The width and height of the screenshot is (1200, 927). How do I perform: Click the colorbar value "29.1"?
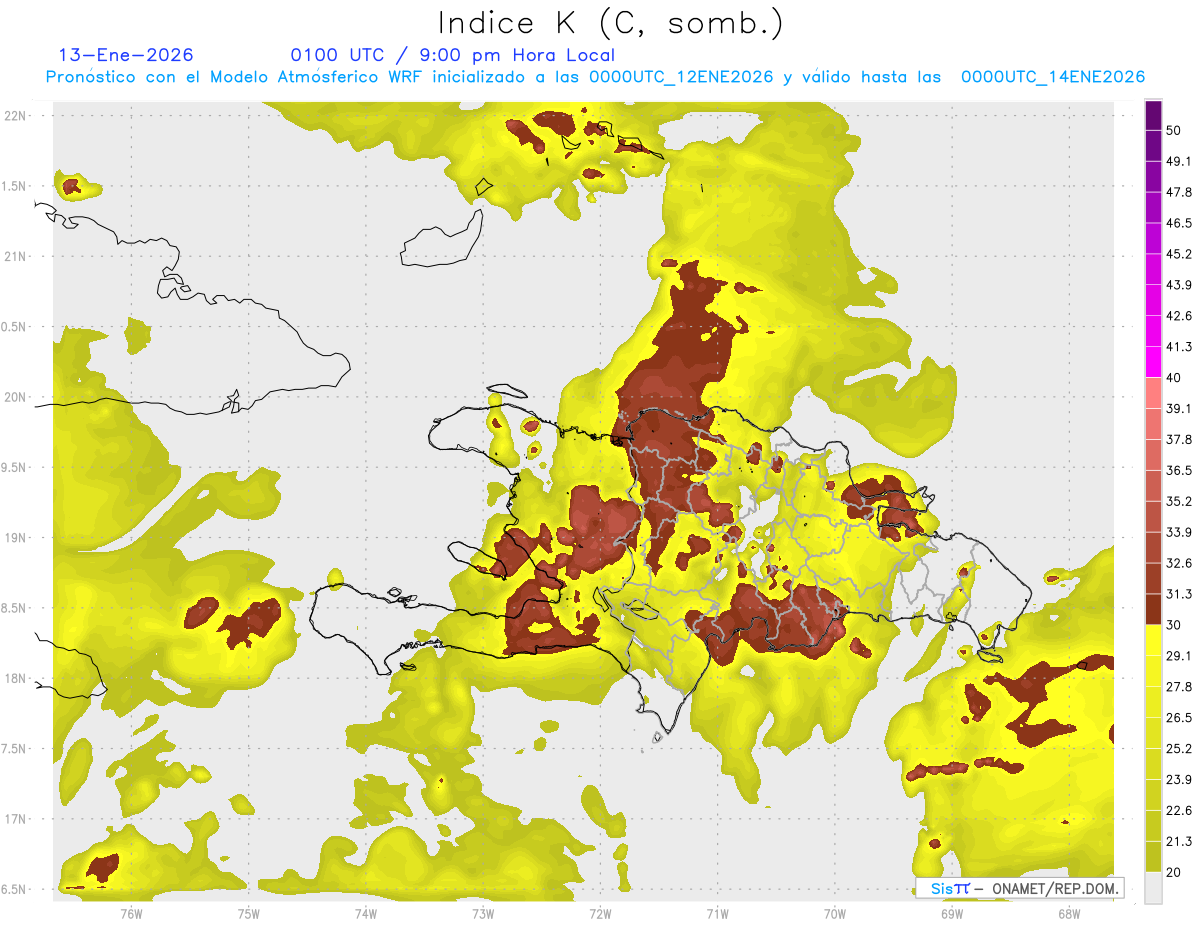click(x=1179, y=655)
